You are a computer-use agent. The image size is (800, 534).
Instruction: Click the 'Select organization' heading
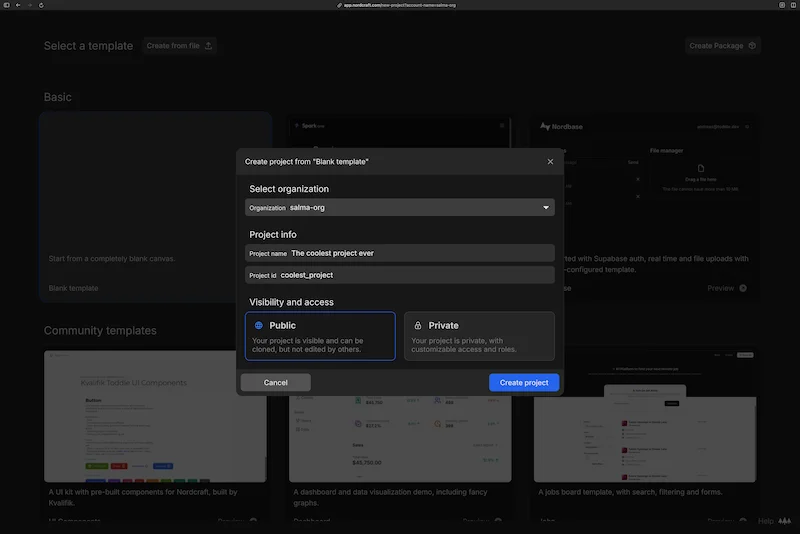(289, 189)
